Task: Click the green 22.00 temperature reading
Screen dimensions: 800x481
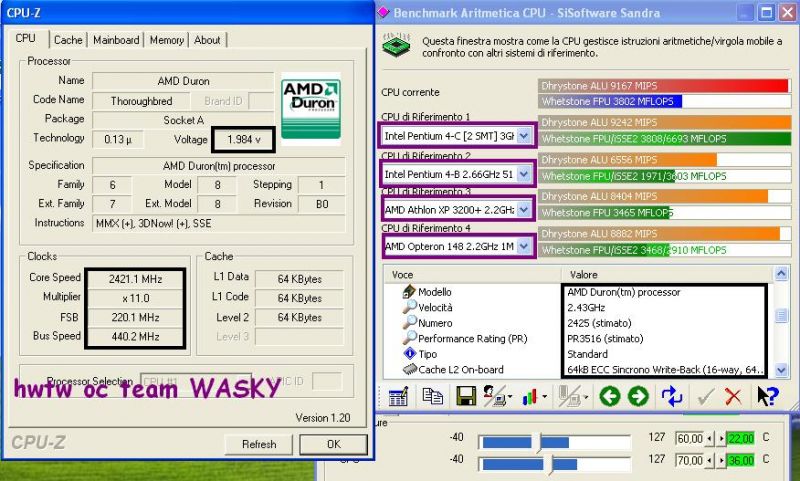Action: click(741, 438)
